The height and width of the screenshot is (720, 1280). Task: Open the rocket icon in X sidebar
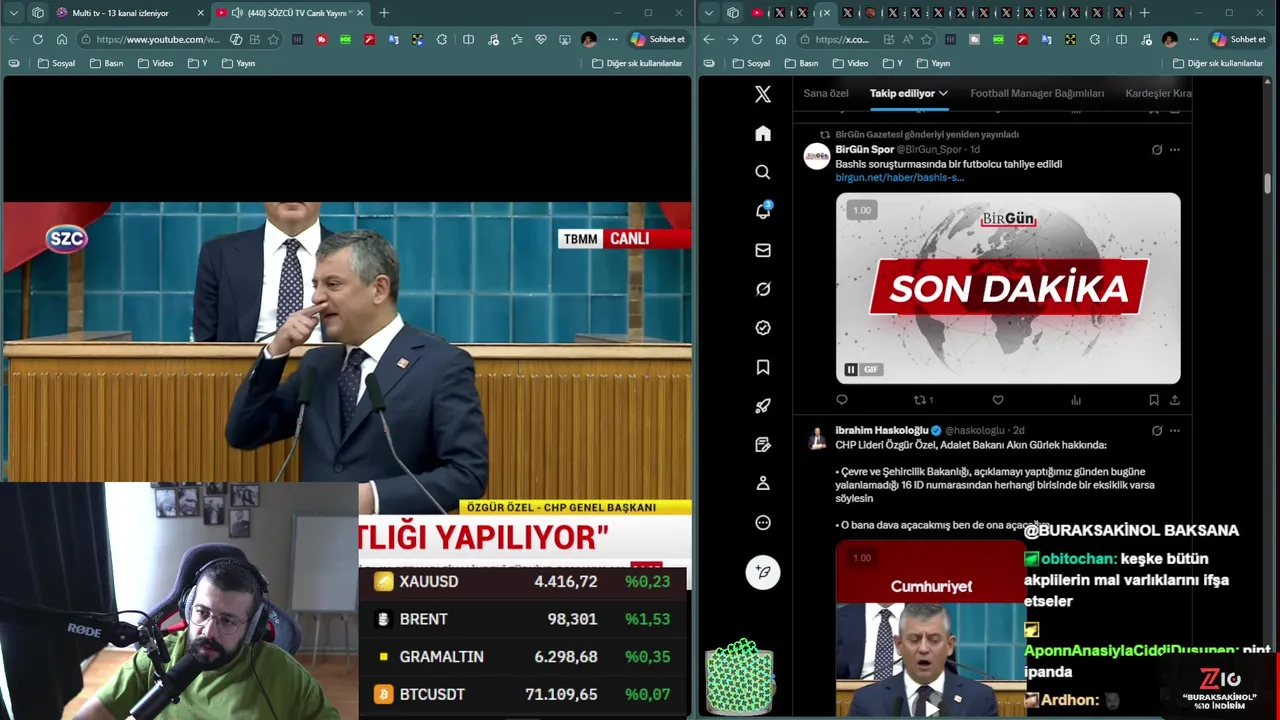[763, 406]
